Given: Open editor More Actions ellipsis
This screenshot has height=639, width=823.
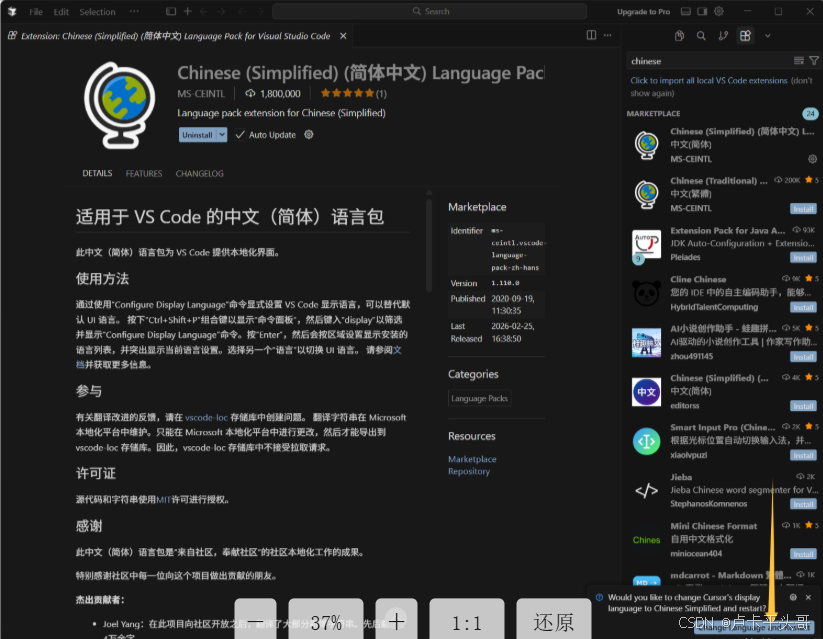Looking at the screenshot, I should 607,35.
